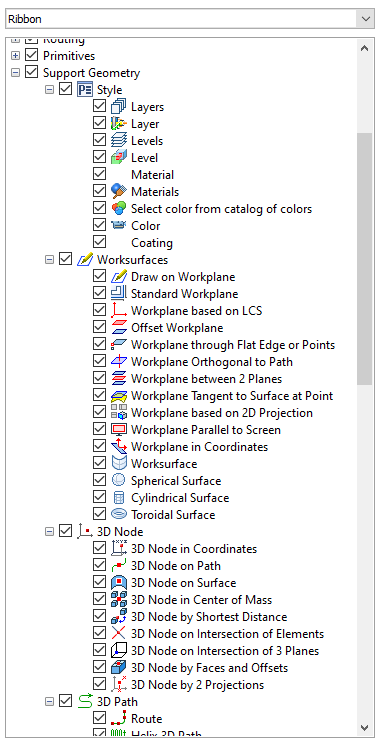
Task: Click the 3D Node on Path icon
Action: pos(118,566)
